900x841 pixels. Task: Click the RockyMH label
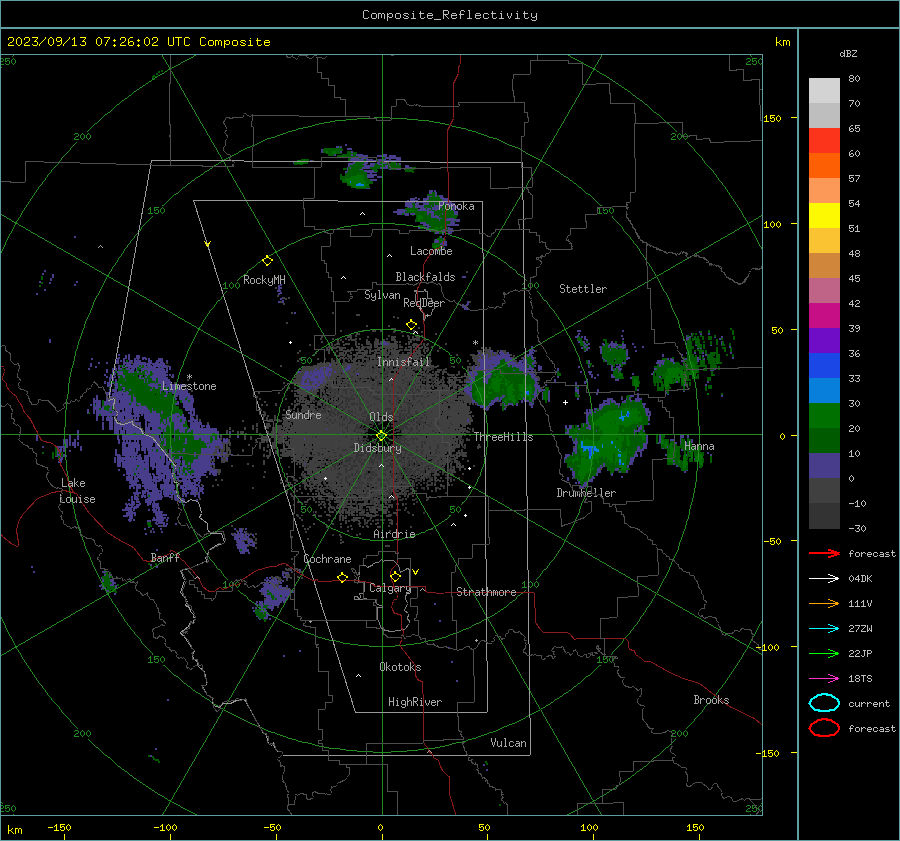click(264, 280)
